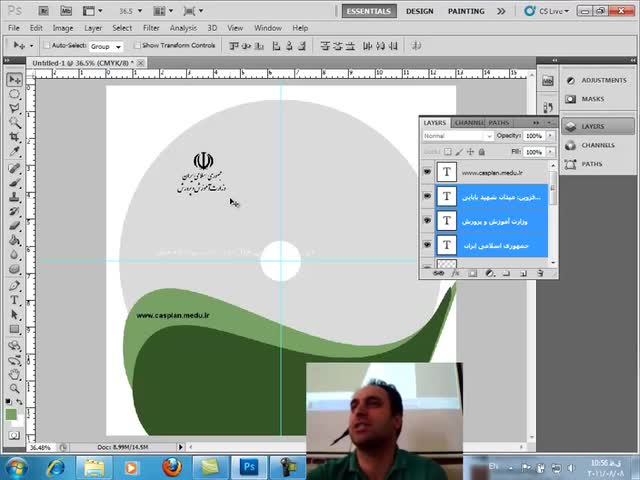Select the 3D Object Rotate tool
Image resolution: width=640 pixels, height=480 pixels.
[x=14, y=346]
